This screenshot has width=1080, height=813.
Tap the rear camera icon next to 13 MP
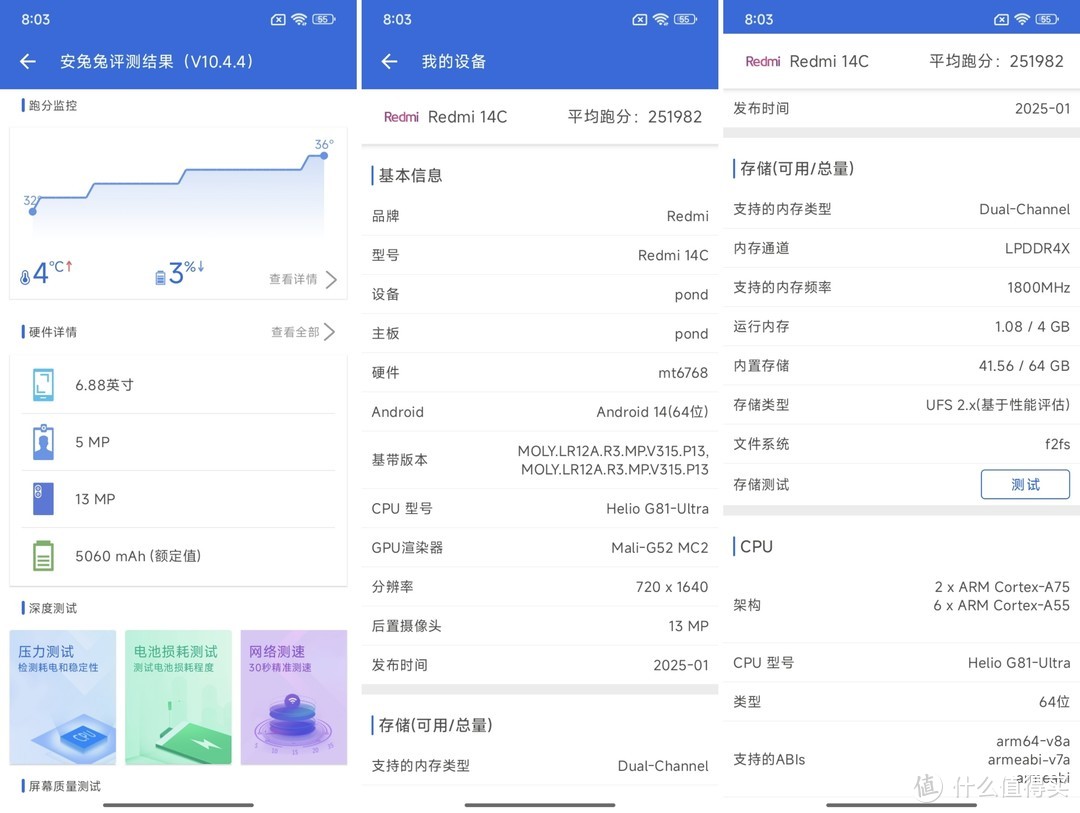[x=43, y=499]
